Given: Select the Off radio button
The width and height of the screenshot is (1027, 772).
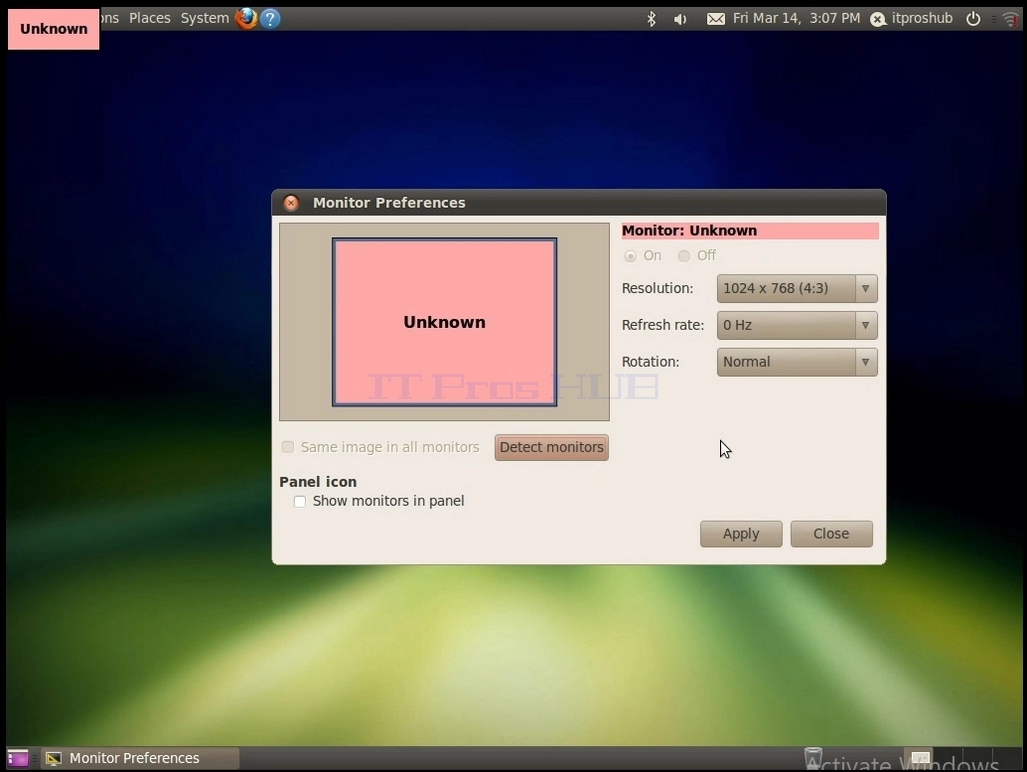Looking at the screenshot, I should pyautogui.click(x=684, y=256).
